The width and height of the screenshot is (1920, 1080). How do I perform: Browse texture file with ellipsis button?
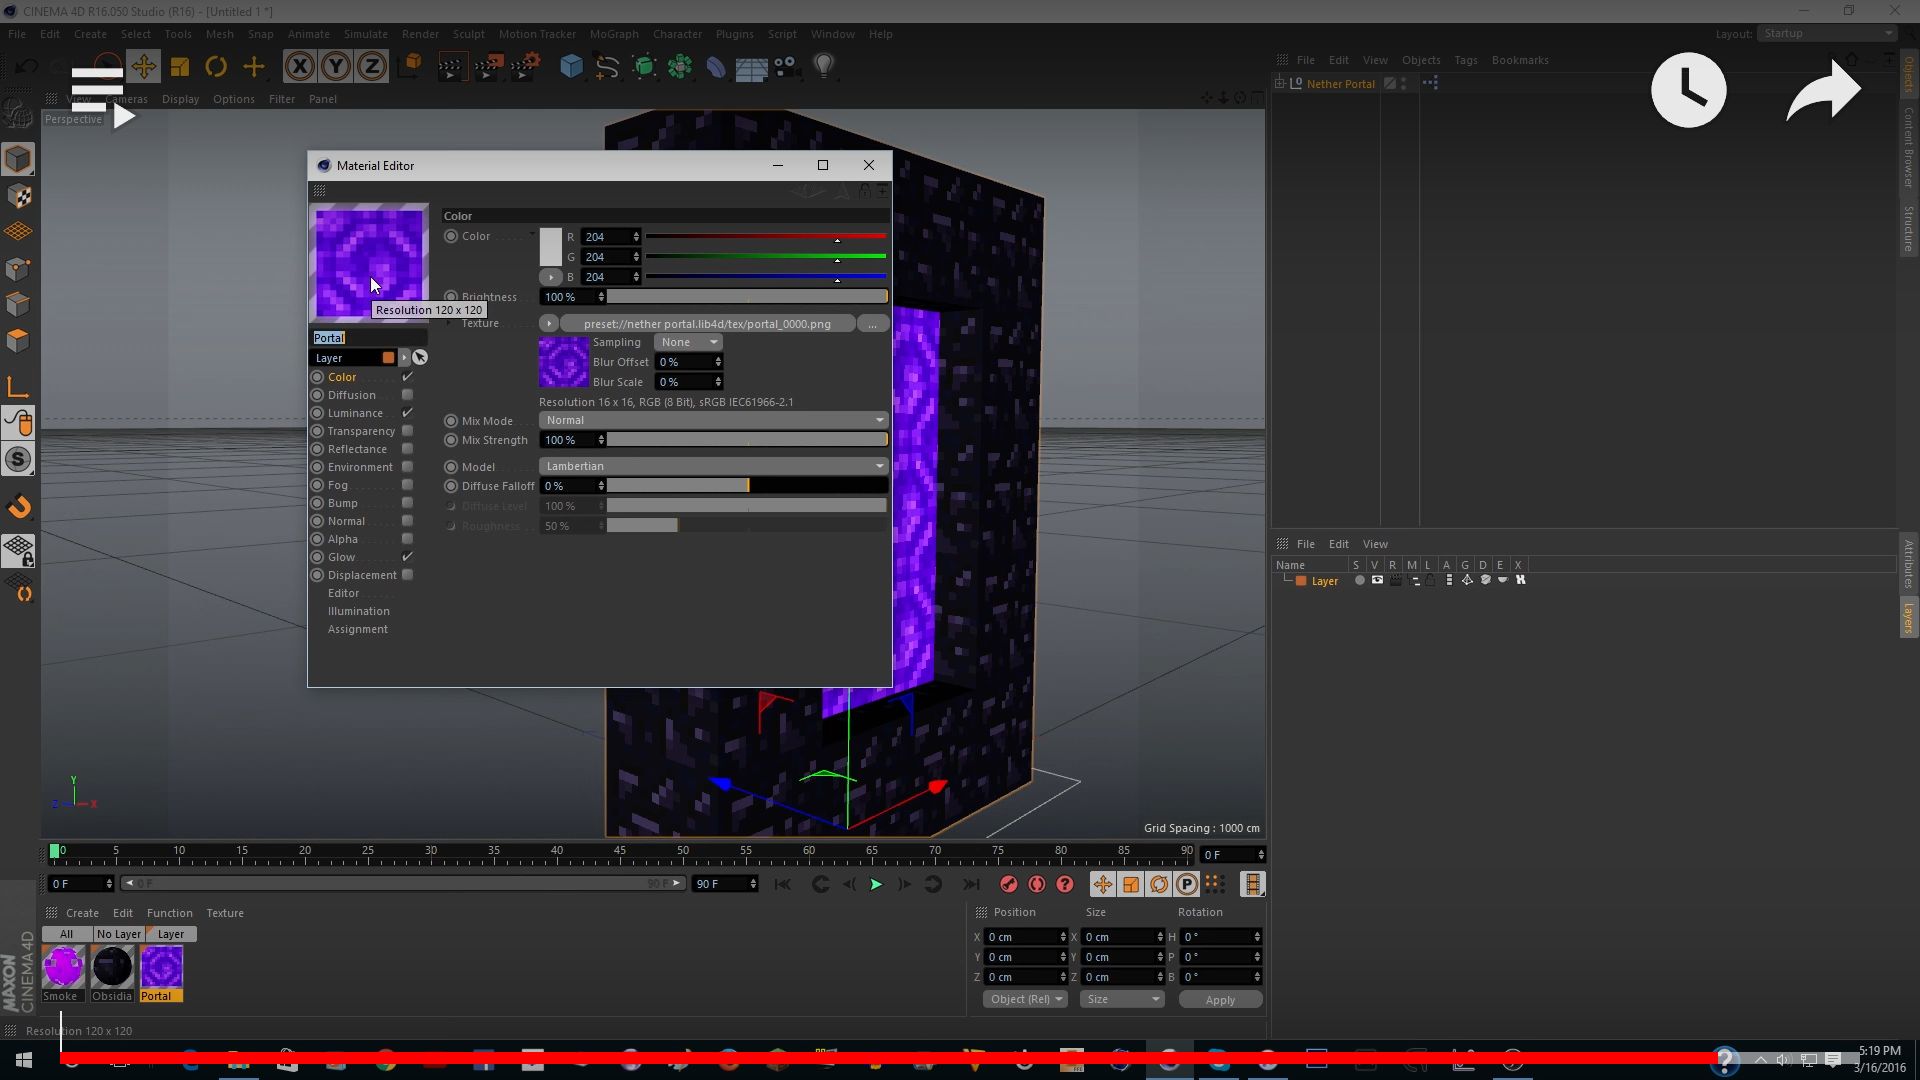pos(872,324)
